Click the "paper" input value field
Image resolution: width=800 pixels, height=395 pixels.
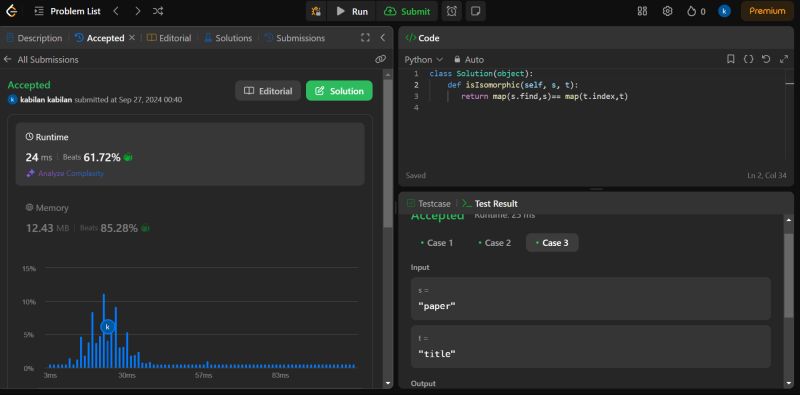click(590, 299)
